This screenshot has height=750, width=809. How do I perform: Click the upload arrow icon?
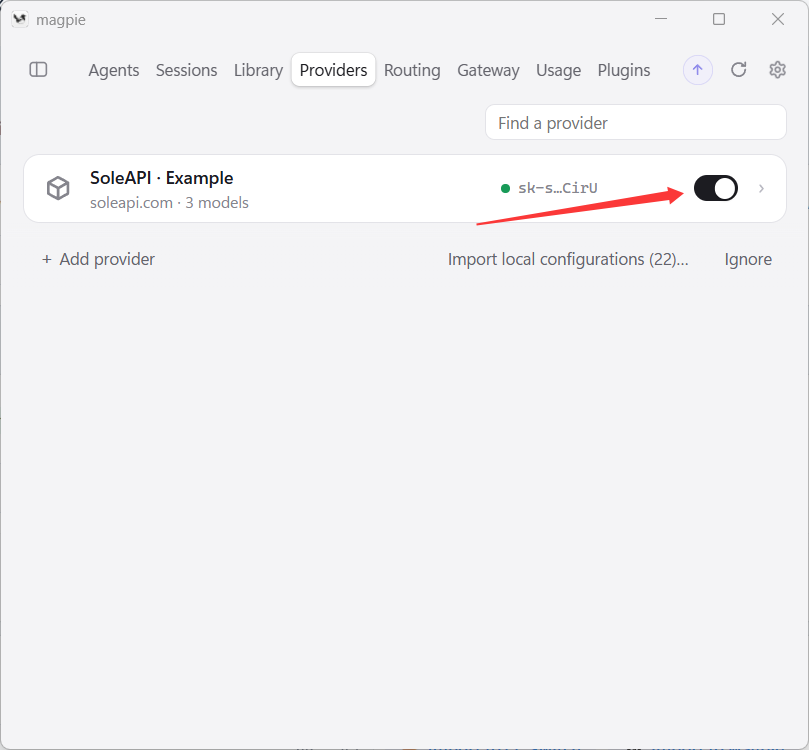click(x=698, y=70)
